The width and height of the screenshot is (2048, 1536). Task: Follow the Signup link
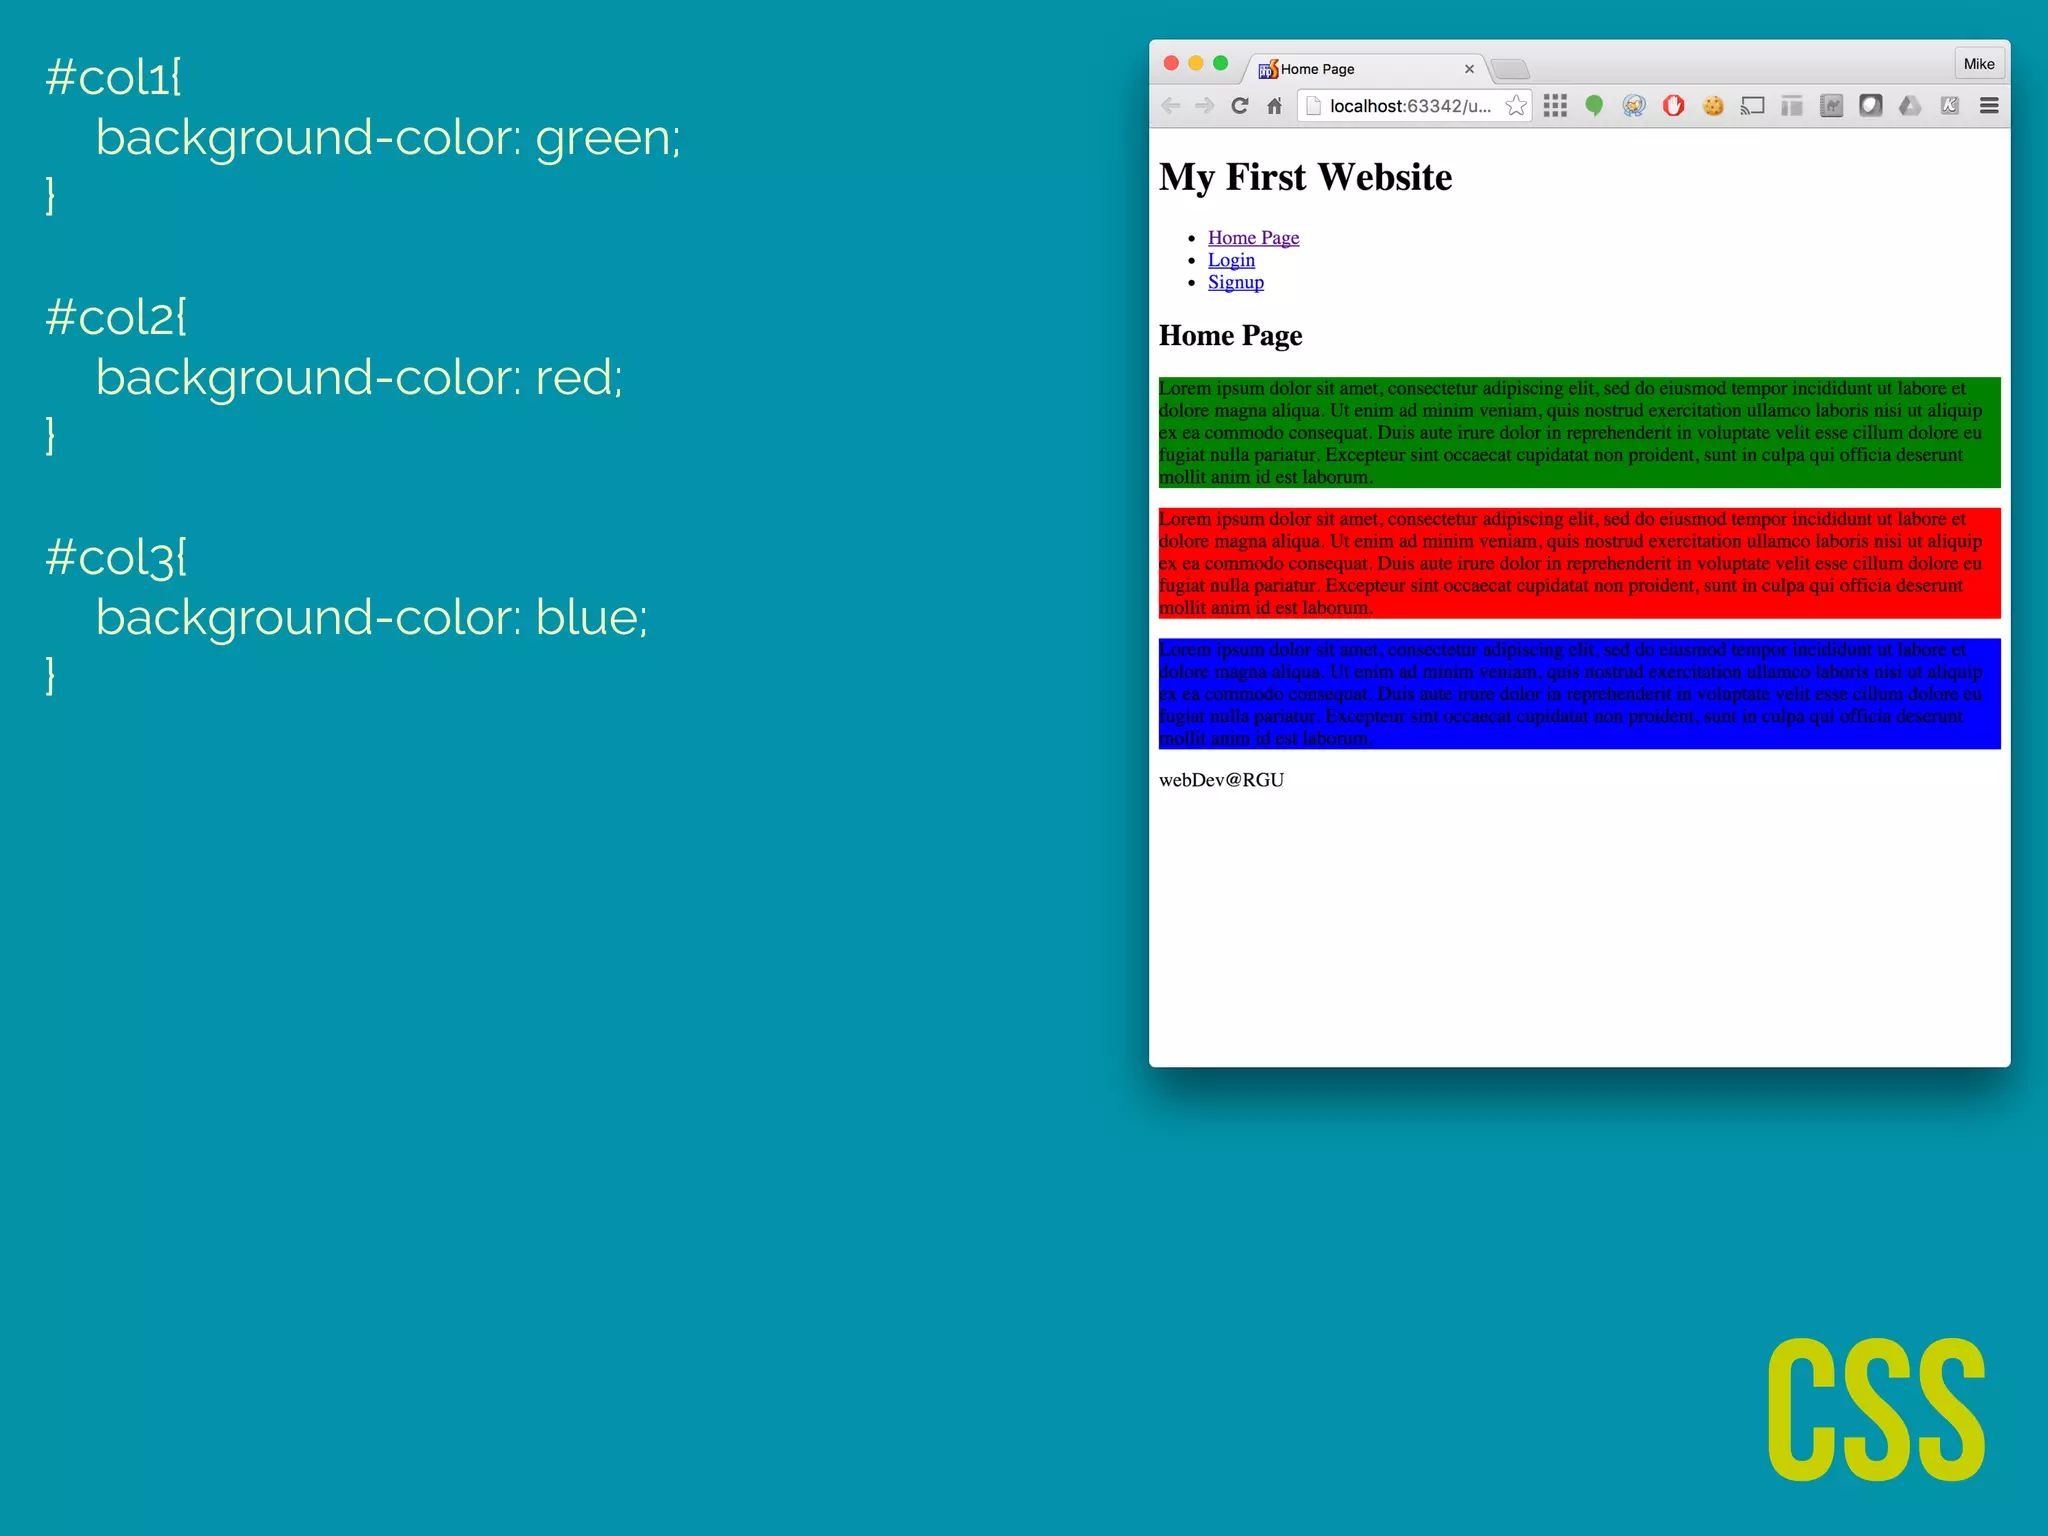coord(1235,282)
